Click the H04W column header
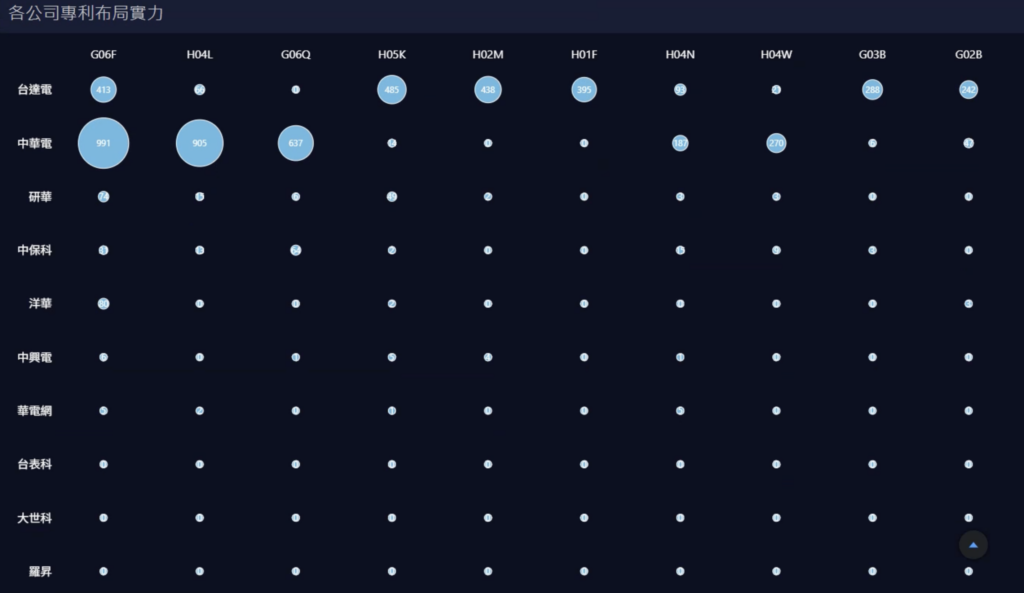The image size is (1024, 593). 776,54
